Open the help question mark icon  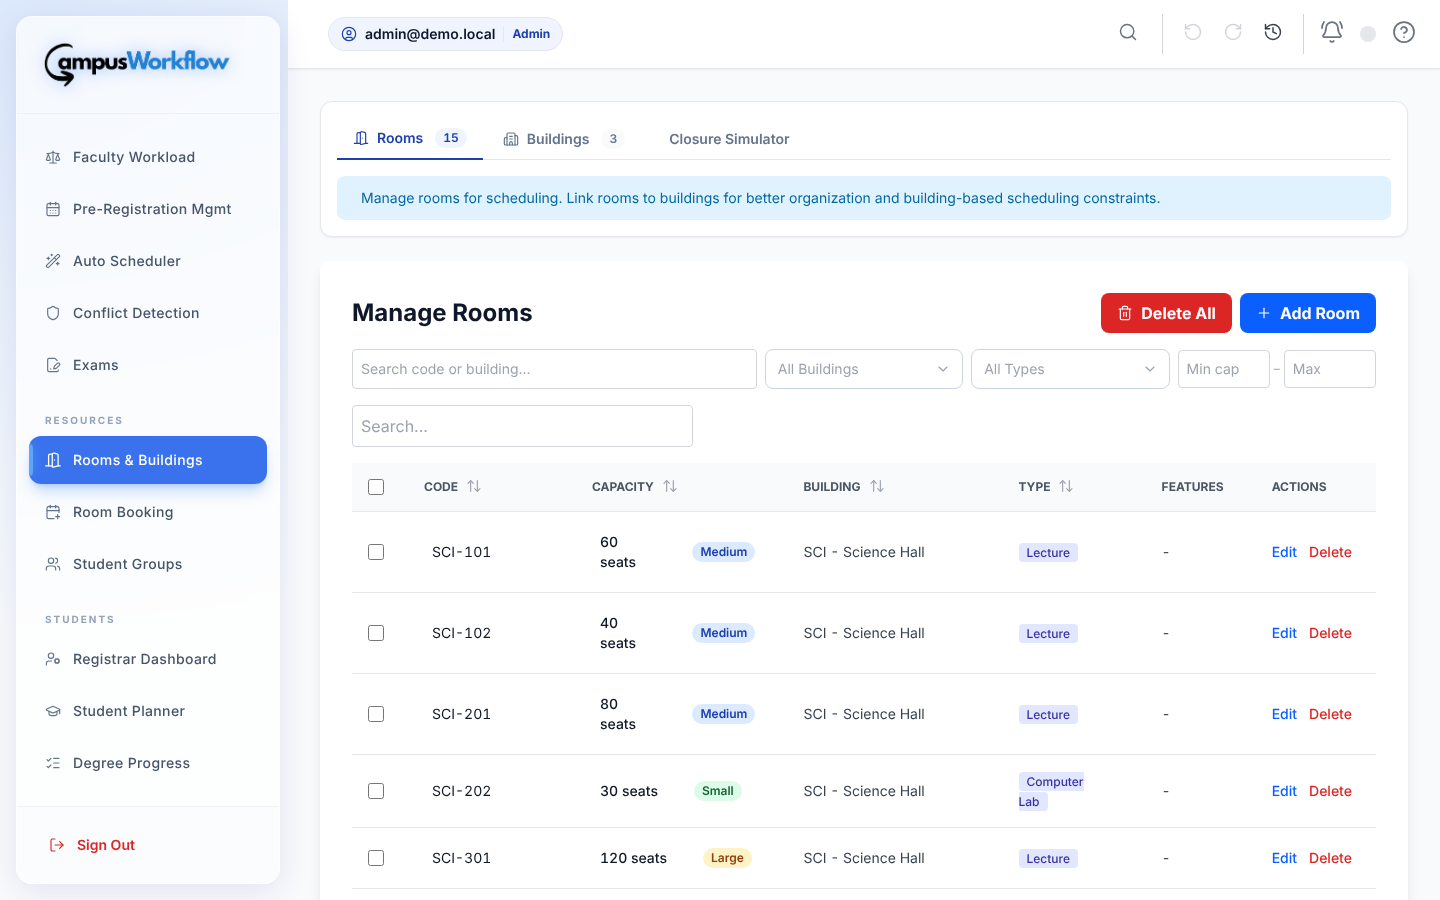click(1404, 33)
